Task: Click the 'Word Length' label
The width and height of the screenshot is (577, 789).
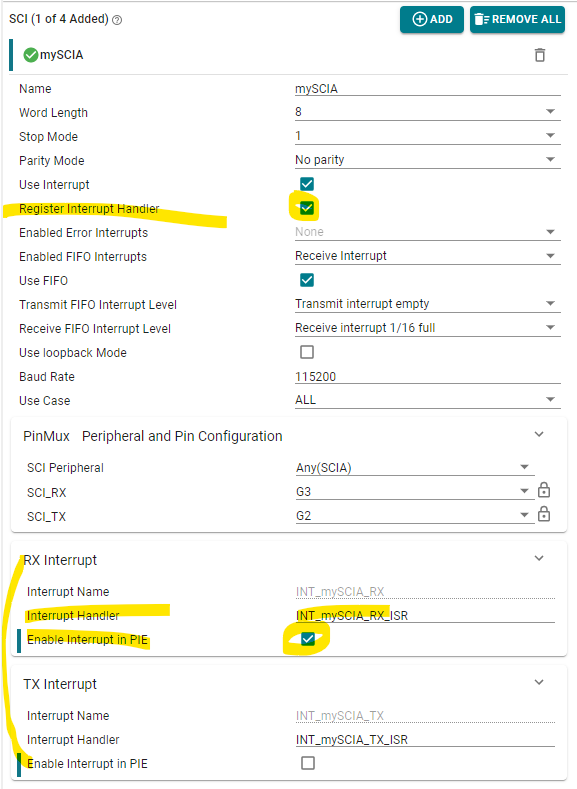Action: tap(53, 113)
